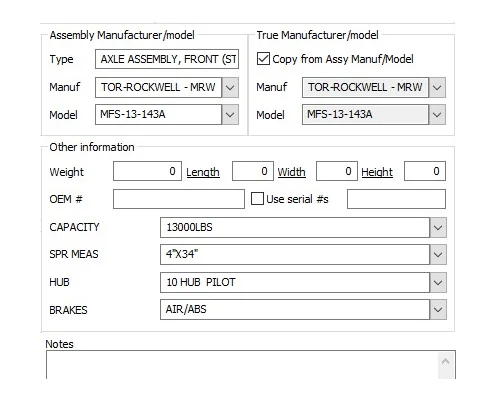Click the serial numbers field beside Use serial #s

(x=396, y=199)
